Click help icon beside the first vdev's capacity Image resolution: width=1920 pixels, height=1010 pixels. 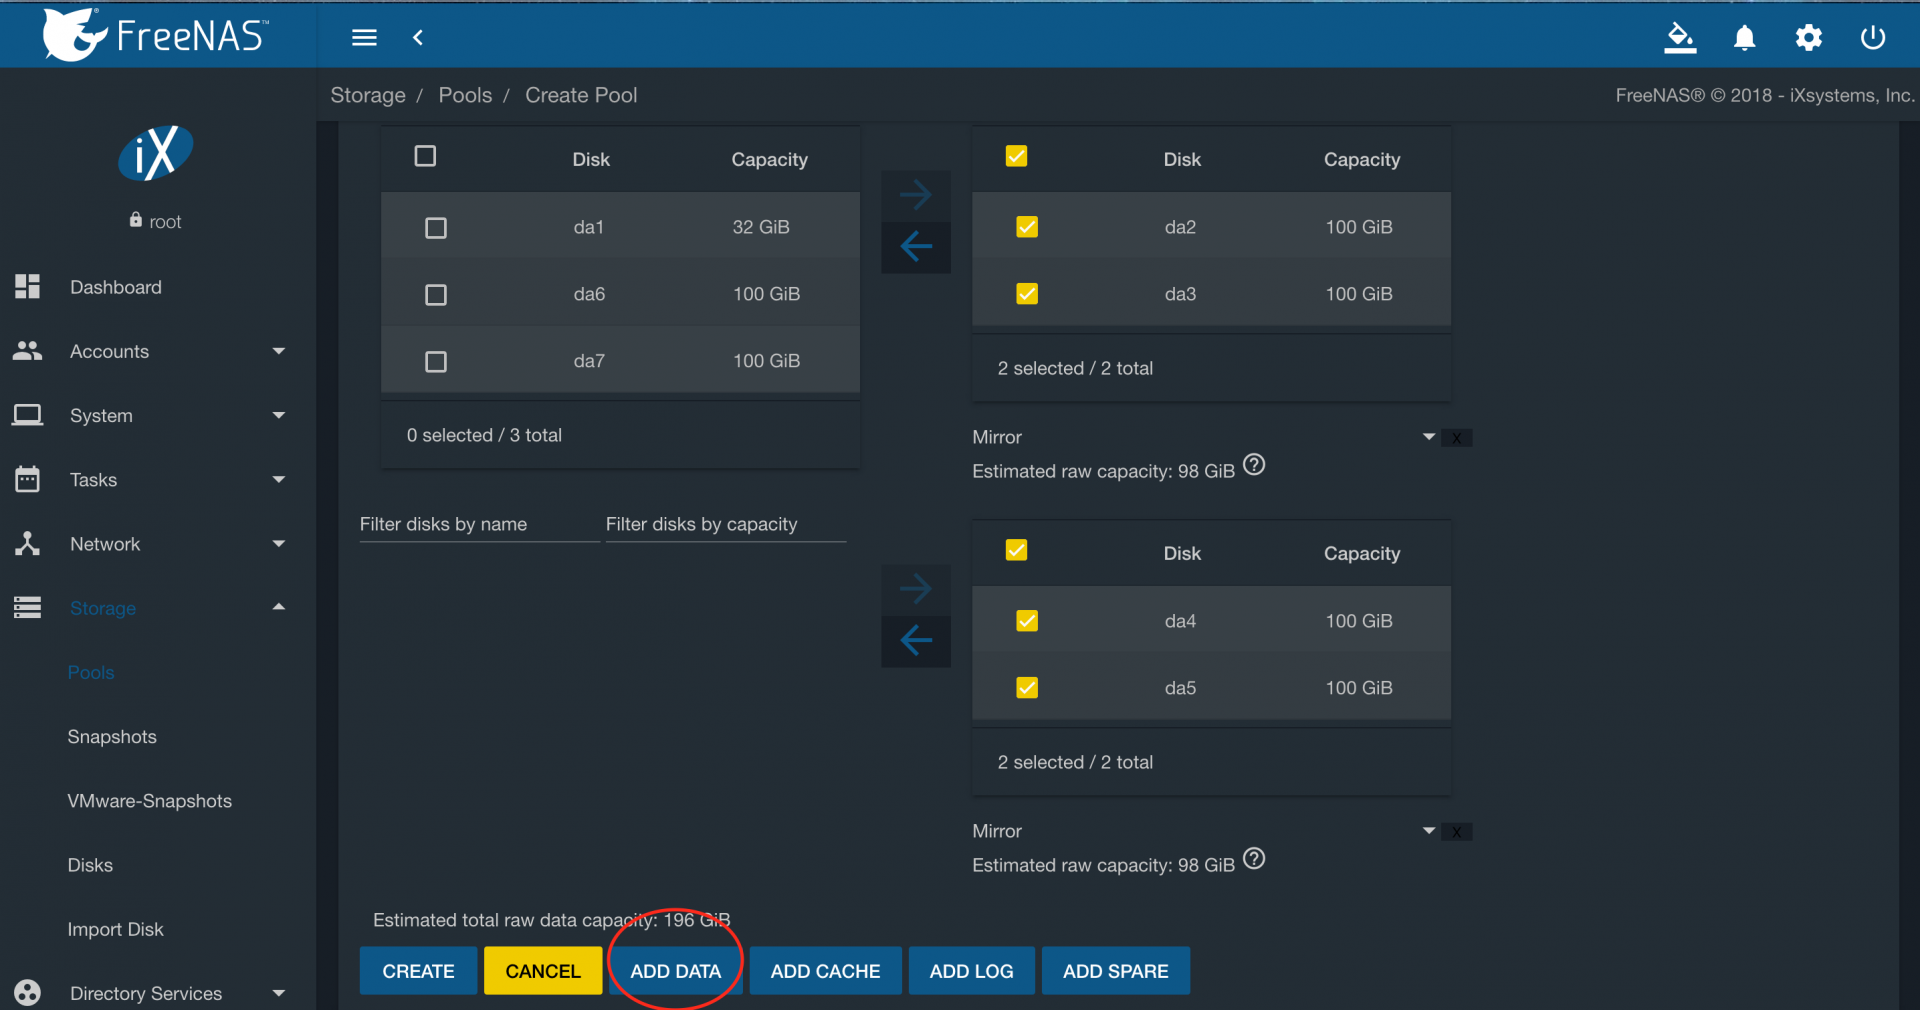coord(1254,465)
